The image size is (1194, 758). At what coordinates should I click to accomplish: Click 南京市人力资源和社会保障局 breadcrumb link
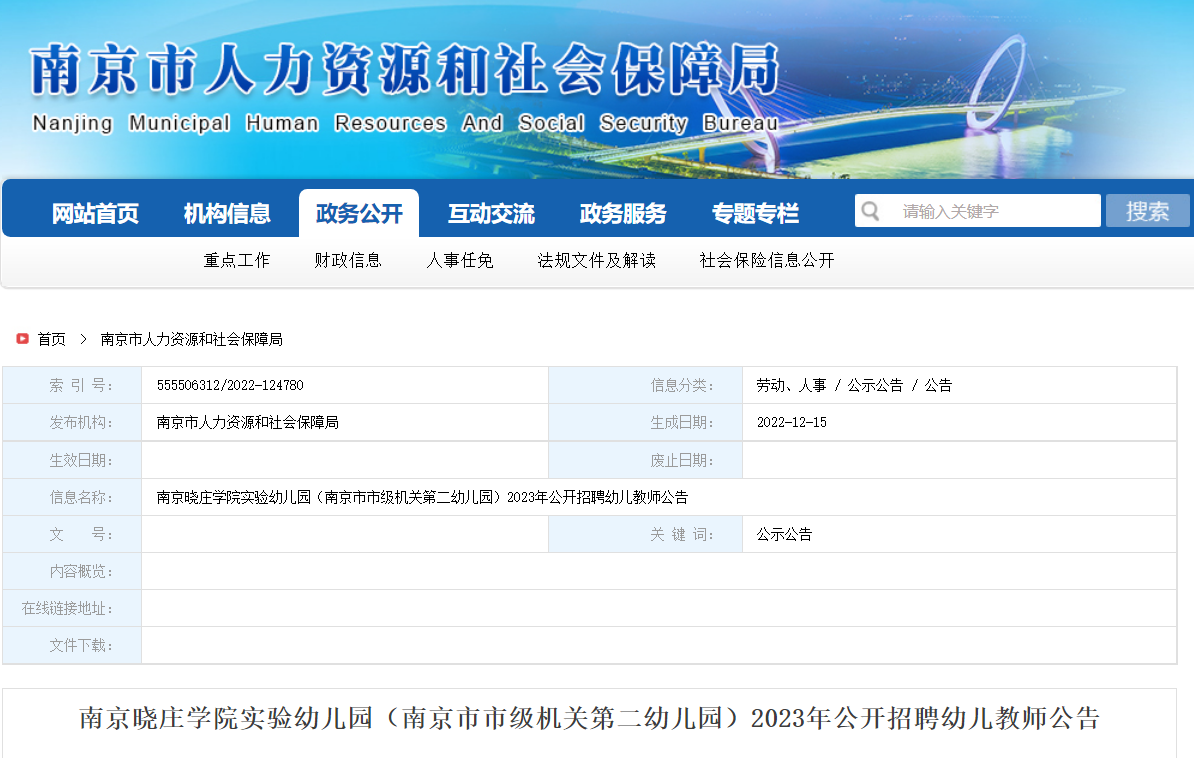(192, 339)
